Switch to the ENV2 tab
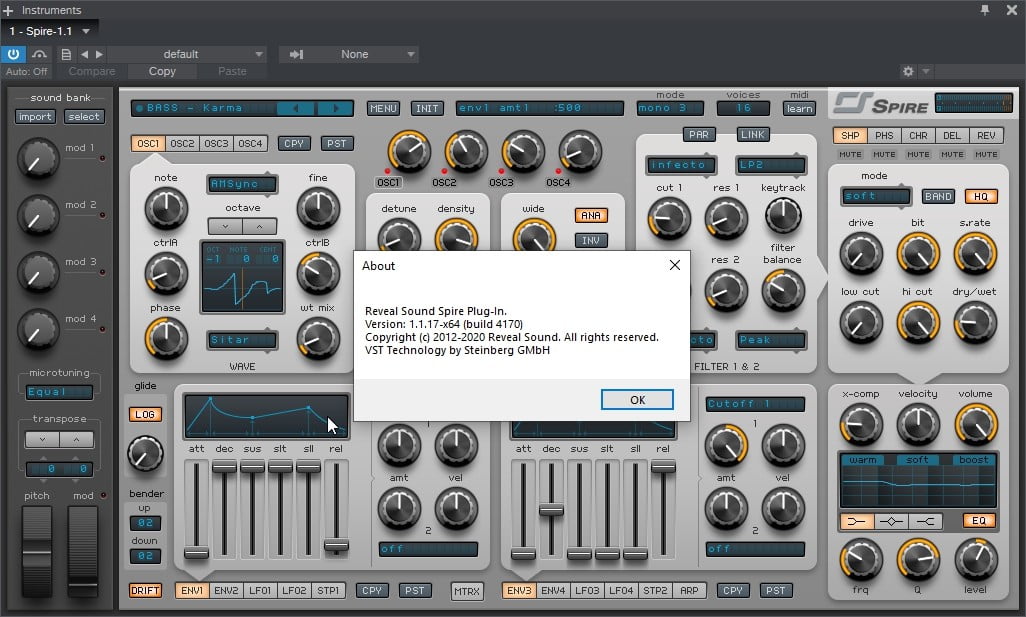The width and height of the screenshot is (1026, 617). pyautogui.click(x=226, y=590)
